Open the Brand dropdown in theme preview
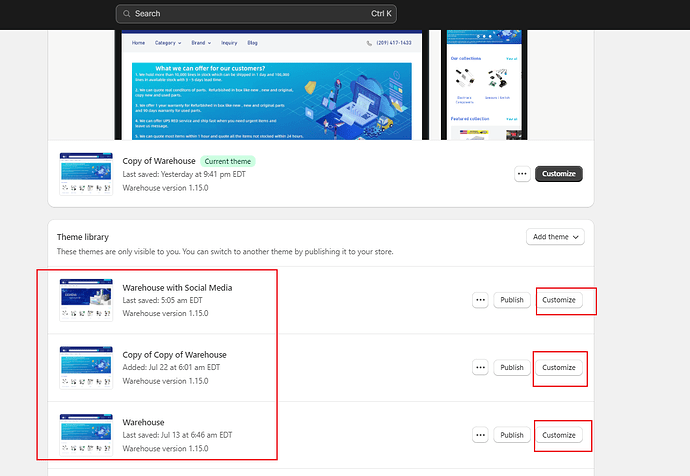This screenshot has width=690, height=476. pyautogui.click(x=201, y=43)
